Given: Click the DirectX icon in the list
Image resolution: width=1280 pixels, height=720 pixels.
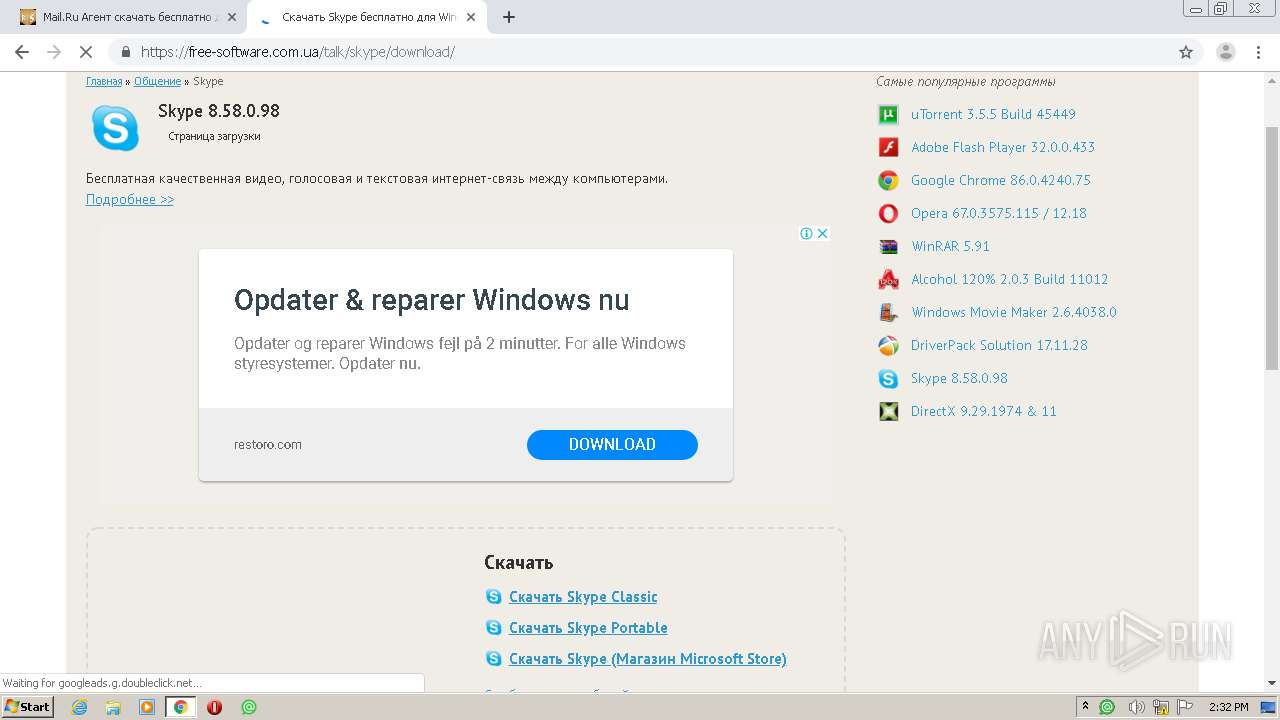Looking at the screenshot, I should coord(888,411).
